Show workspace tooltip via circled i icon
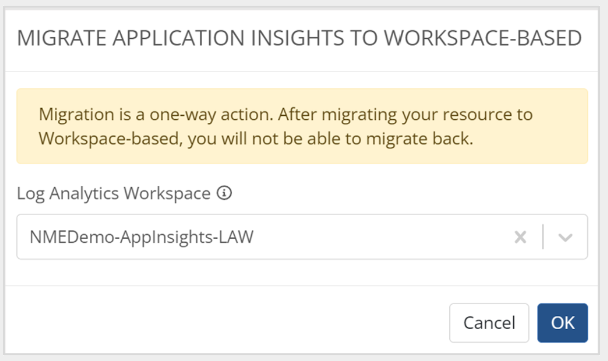The image size is (608, 361). coord(224,193)
